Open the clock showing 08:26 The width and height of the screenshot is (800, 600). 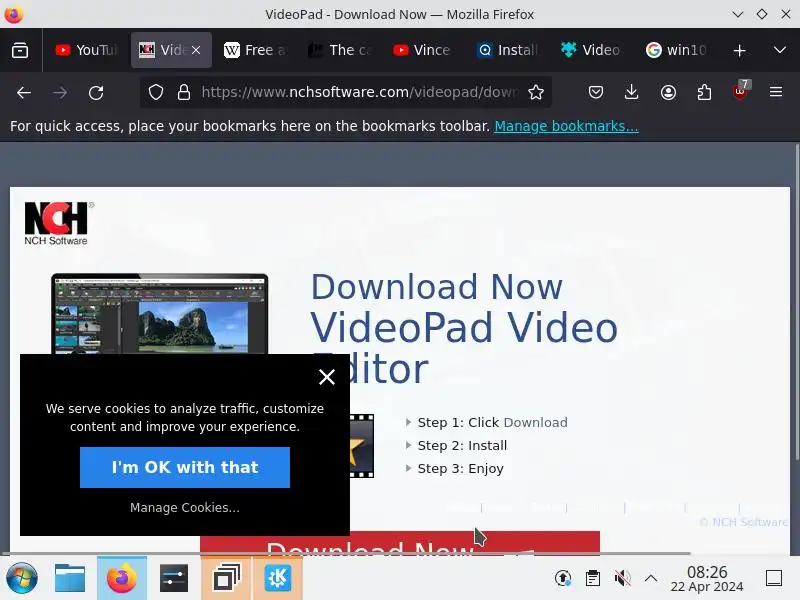click(x=707, y=578)
